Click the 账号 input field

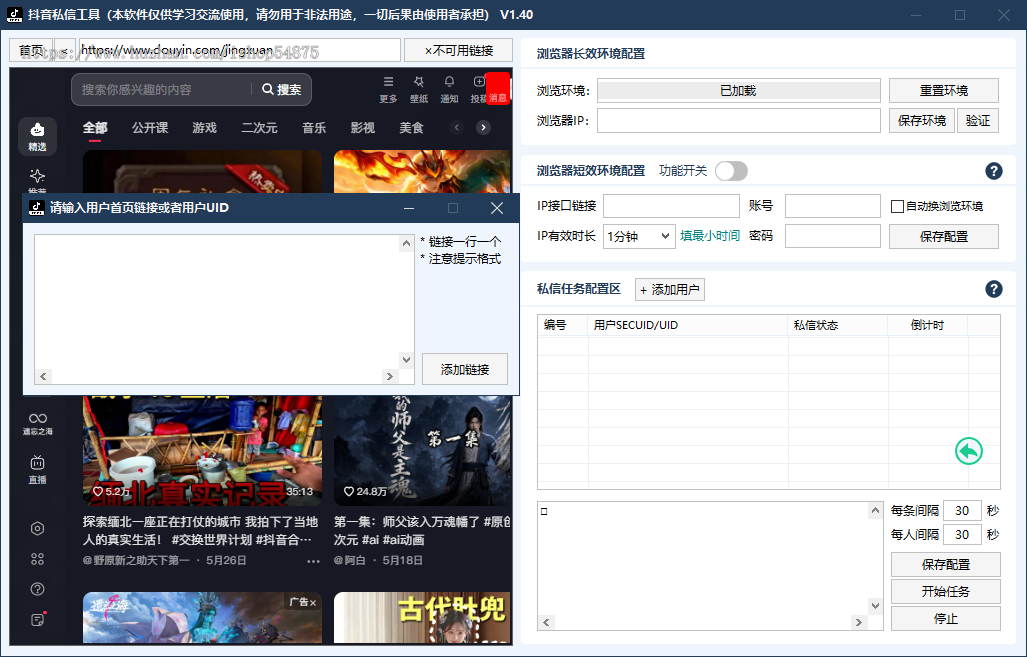[832, 206]
